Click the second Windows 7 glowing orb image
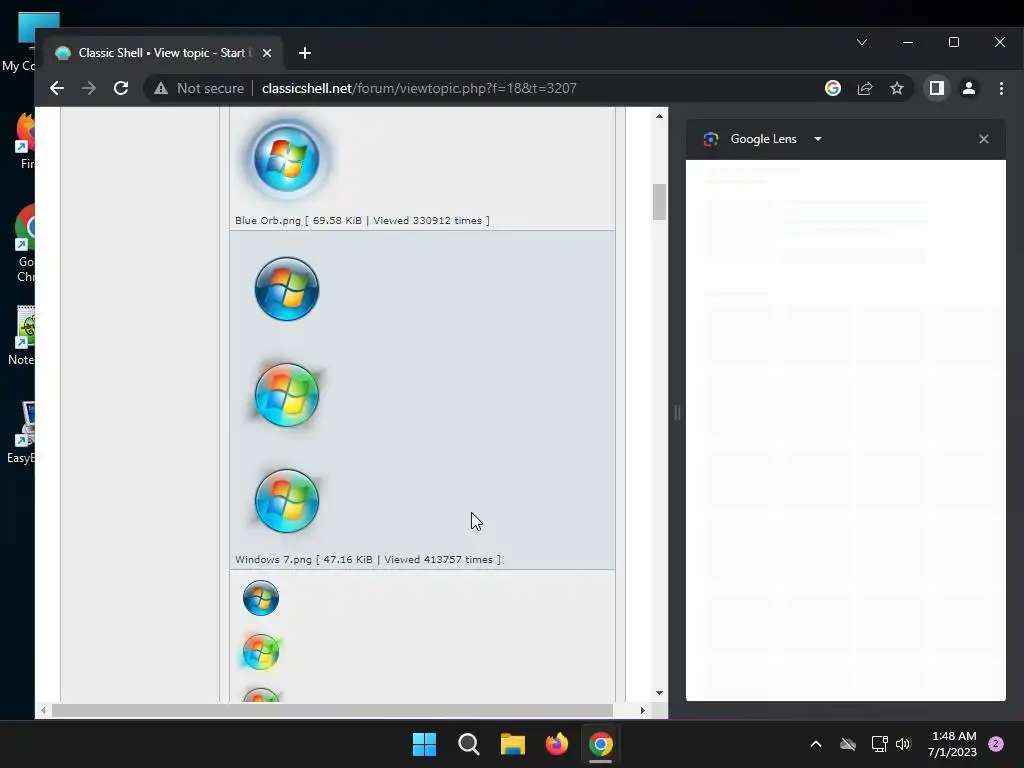This screenshot has height=768, width=1024. [x=287, y=394]
